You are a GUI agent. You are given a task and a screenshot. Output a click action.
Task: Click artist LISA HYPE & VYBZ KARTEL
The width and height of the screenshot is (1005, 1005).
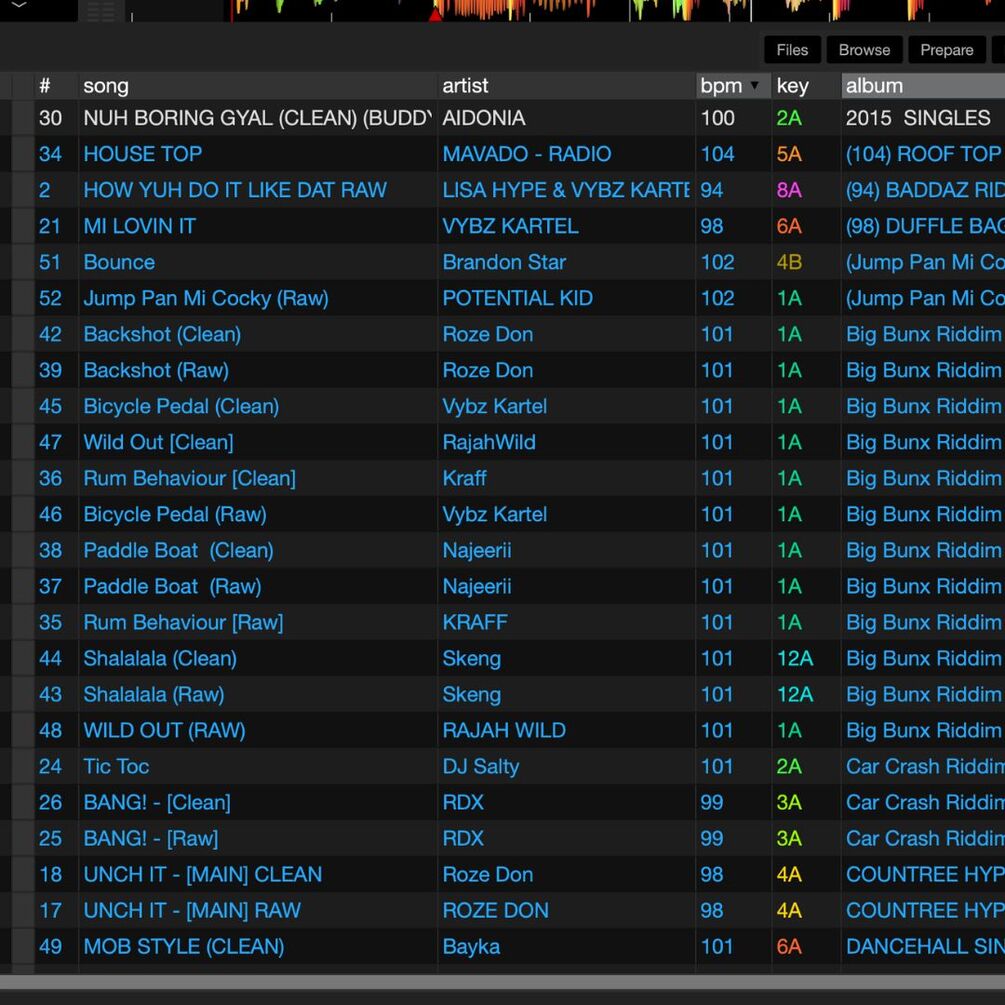(566, 190)
